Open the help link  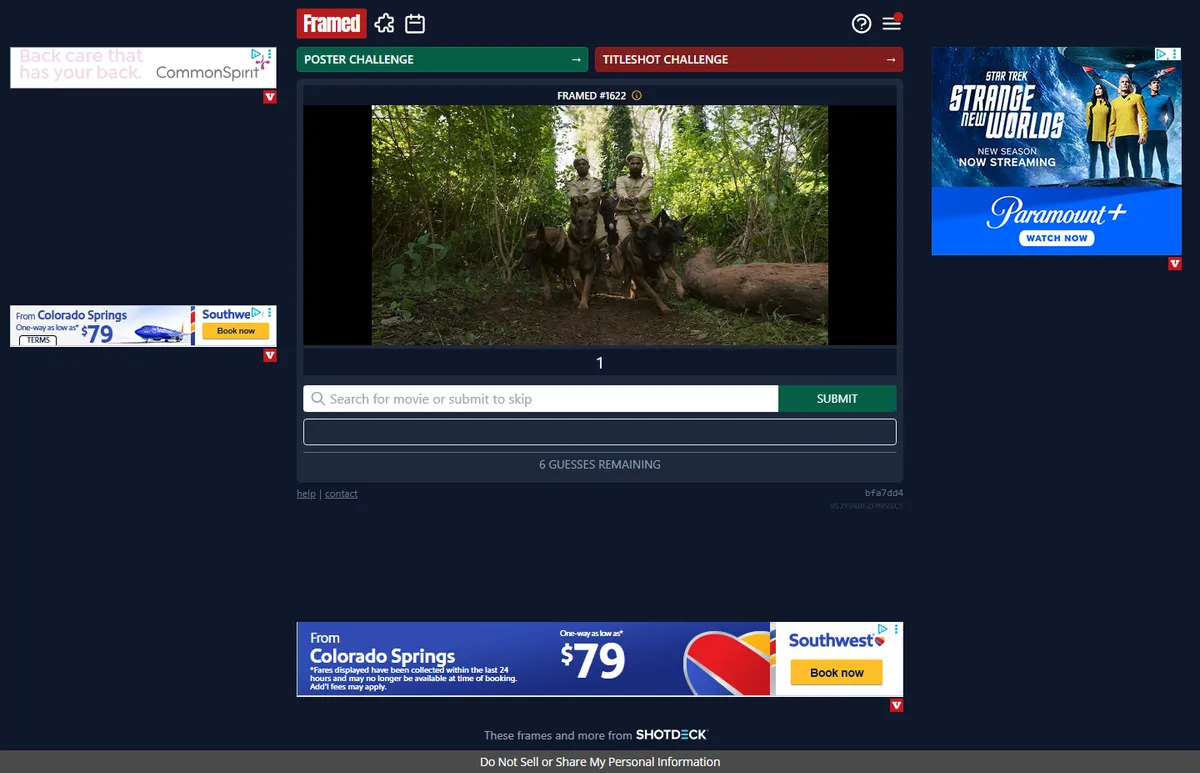(306, 494)
